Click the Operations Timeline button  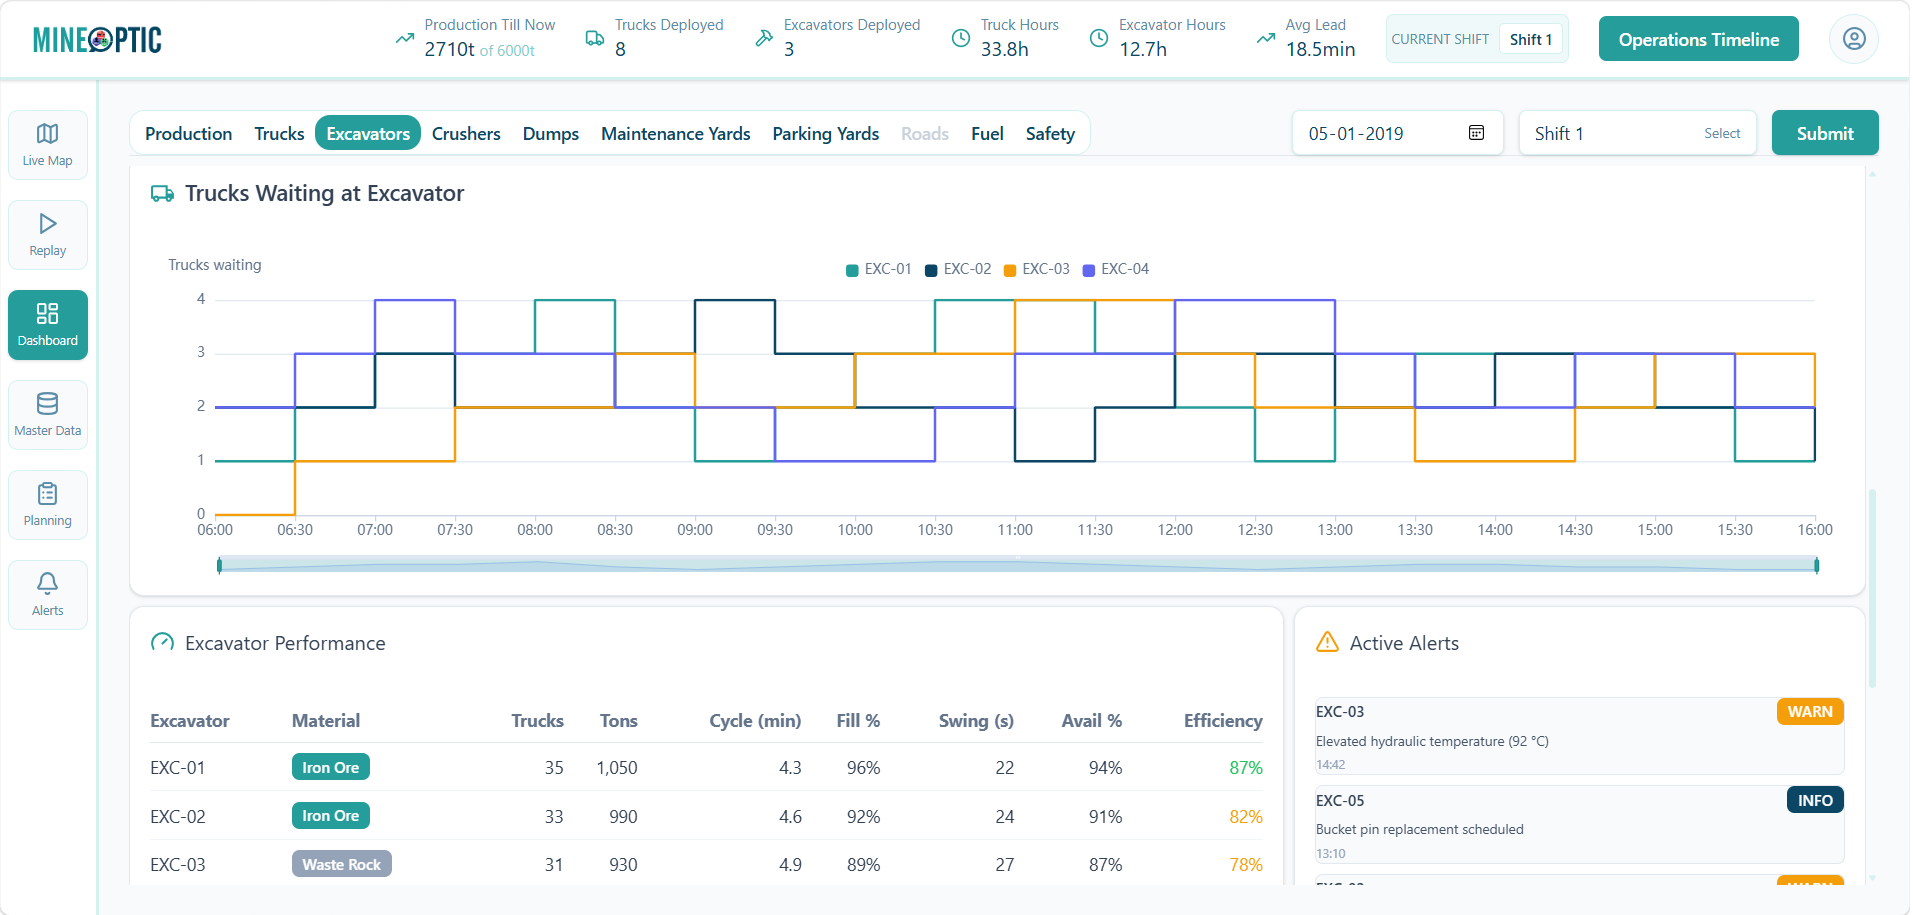click(x=1698, y=39)
